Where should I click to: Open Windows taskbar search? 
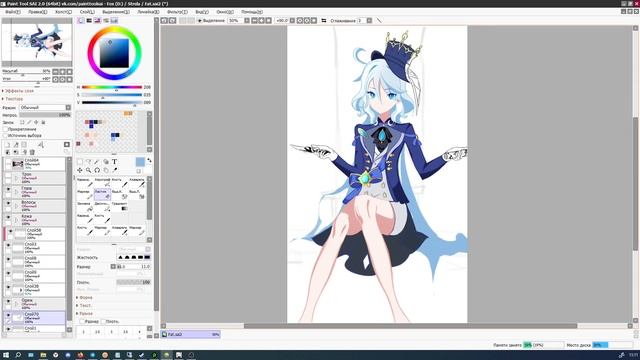coord(18,355)
